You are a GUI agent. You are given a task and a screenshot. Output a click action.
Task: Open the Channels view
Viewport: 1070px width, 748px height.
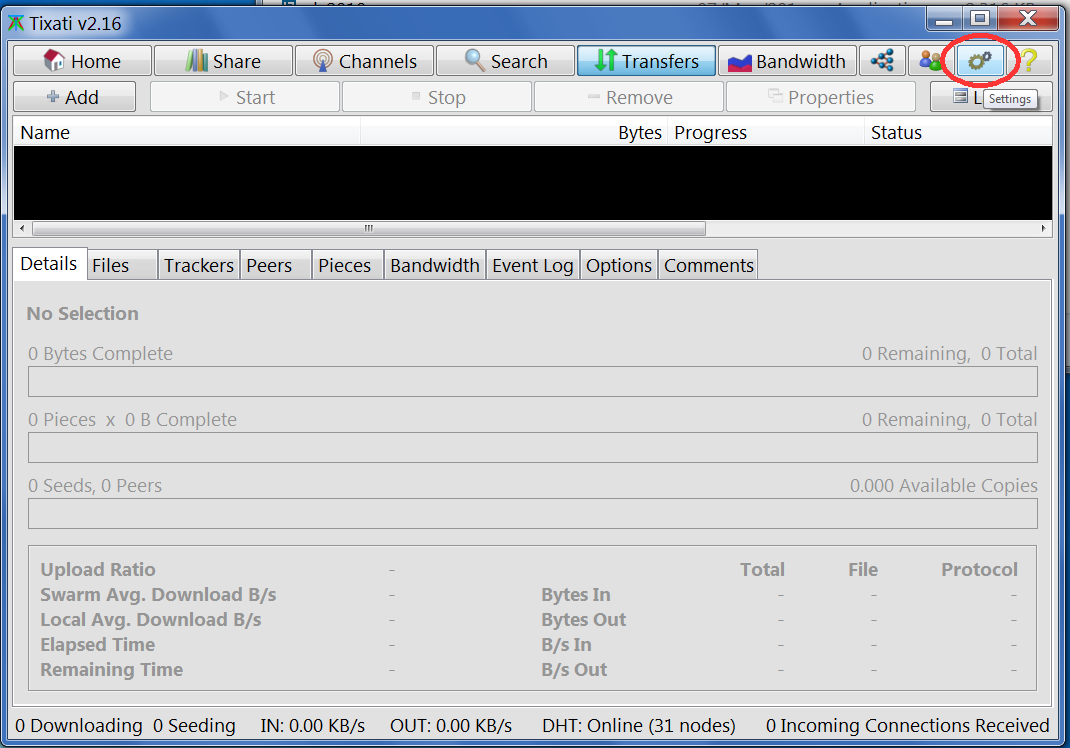pyautogui.click(x=364, y=61)
